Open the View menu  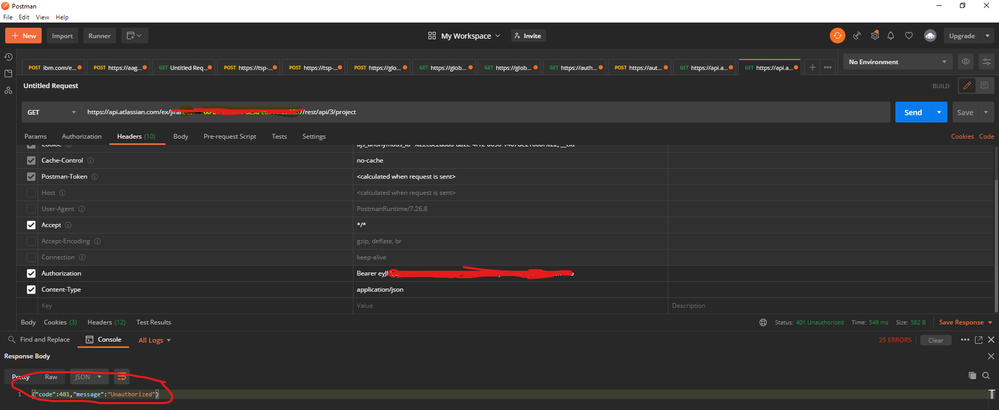(x=42, y=17)
